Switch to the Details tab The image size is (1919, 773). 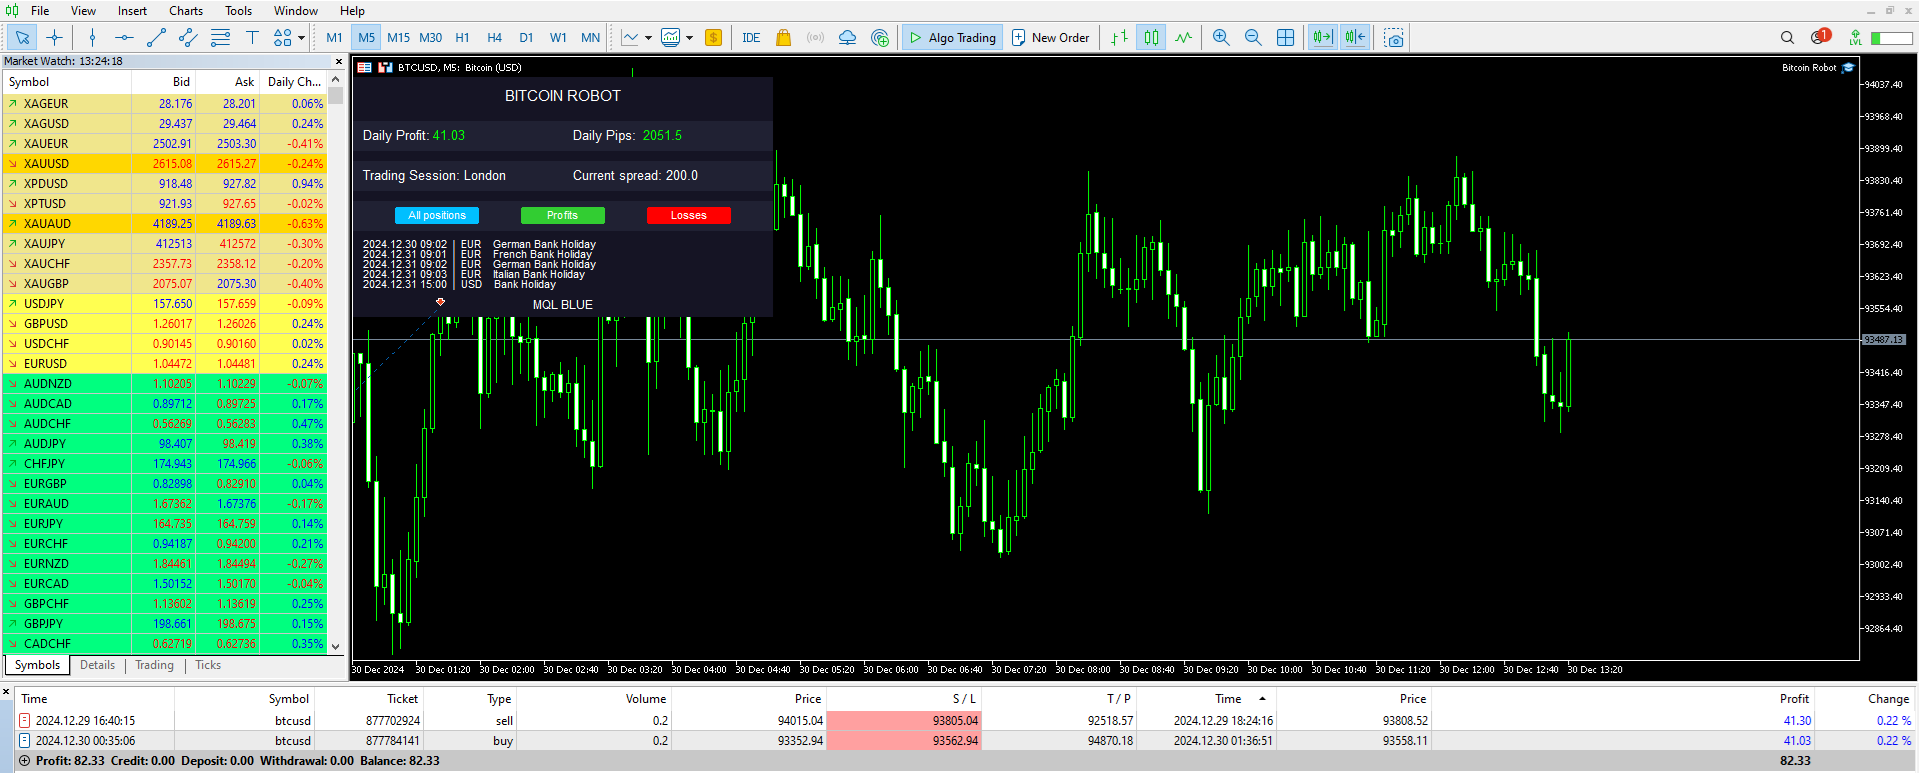(x=97, y=665)
